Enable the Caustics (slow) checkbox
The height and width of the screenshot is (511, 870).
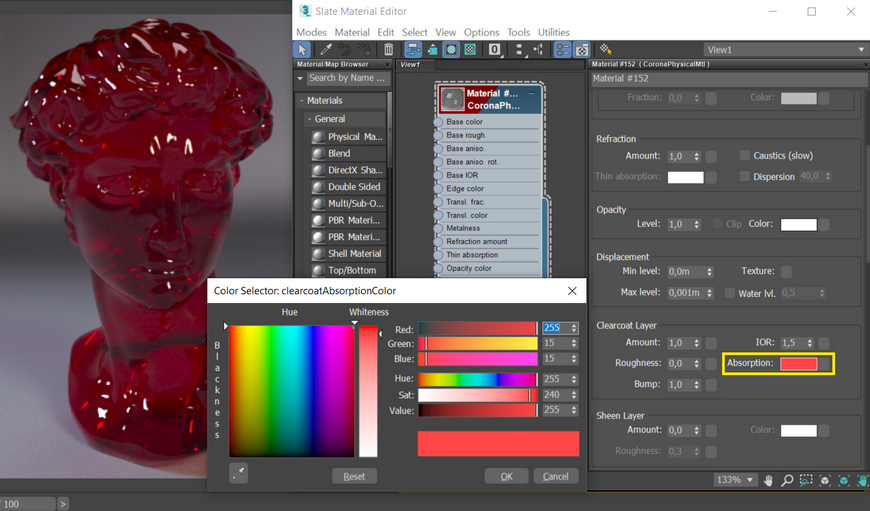click(x=745, y=156)
